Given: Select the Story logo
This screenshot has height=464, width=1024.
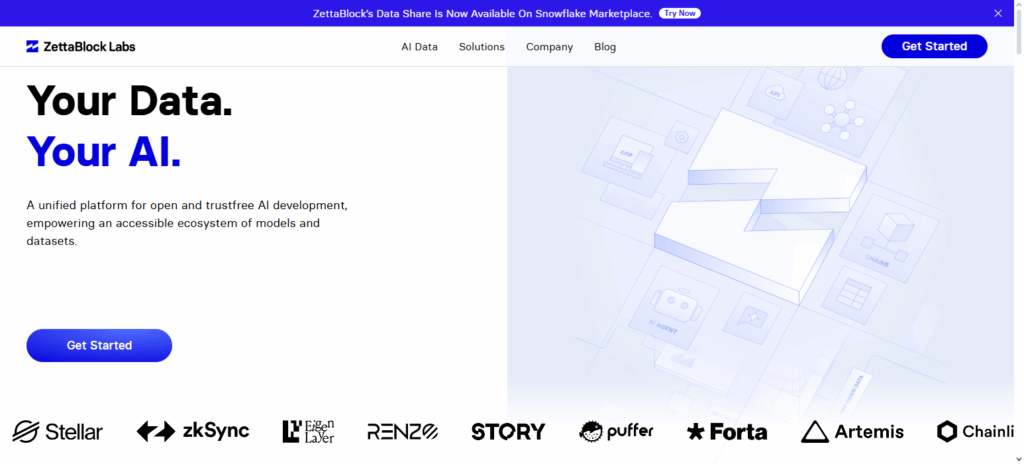Looking at the screenshot, I should [x=508, y=431].
